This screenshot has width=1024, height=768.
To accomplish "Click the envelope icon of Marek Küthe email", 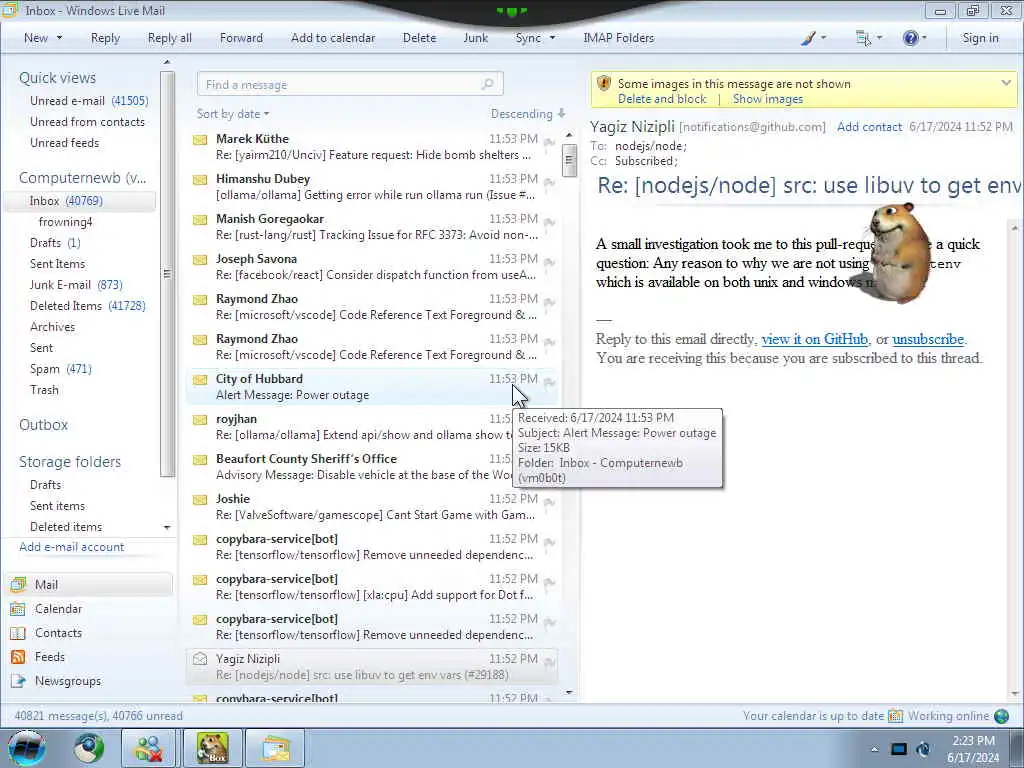I will 200,139.
